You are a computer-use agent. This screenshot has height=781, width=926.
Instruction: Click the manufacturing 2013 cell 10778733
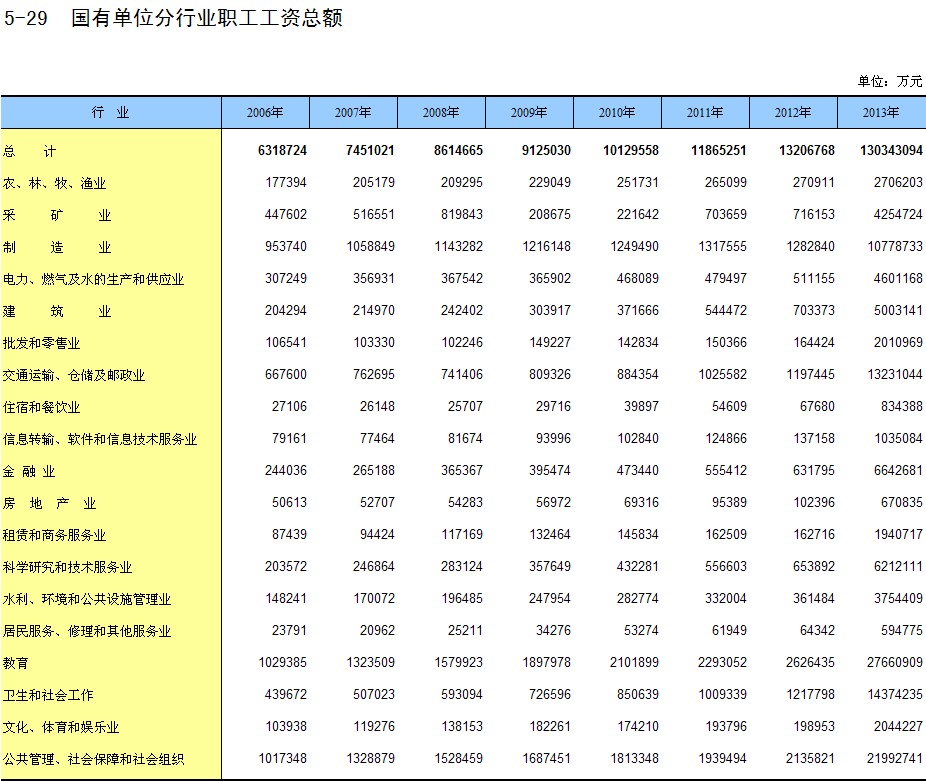point(895,246)
